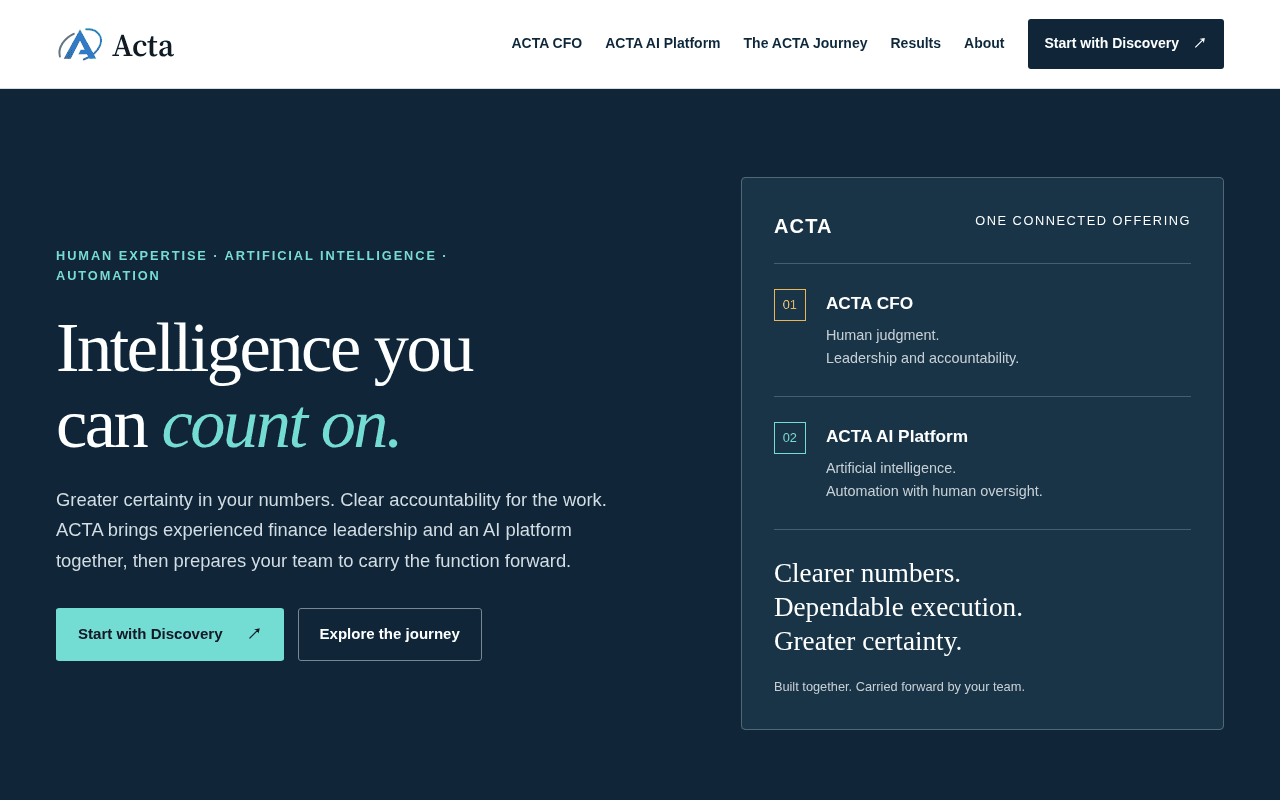Open the About nav link

[x=984, y=43]
